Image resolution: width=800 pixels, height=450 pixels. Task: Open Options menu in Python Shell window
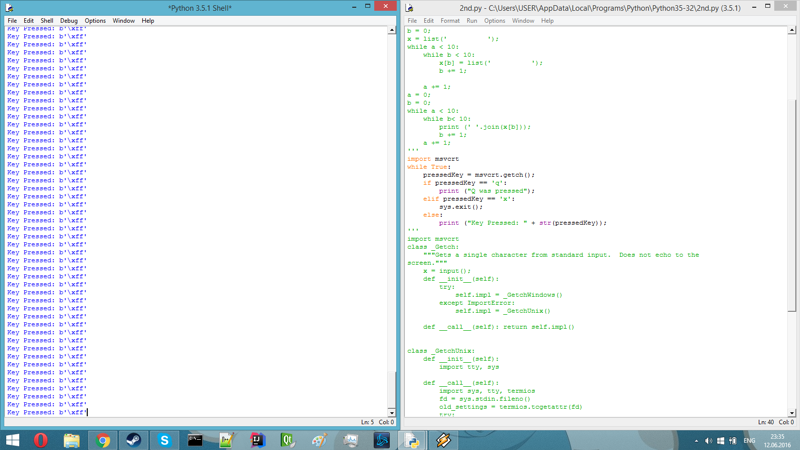click(x=95, y=21)
